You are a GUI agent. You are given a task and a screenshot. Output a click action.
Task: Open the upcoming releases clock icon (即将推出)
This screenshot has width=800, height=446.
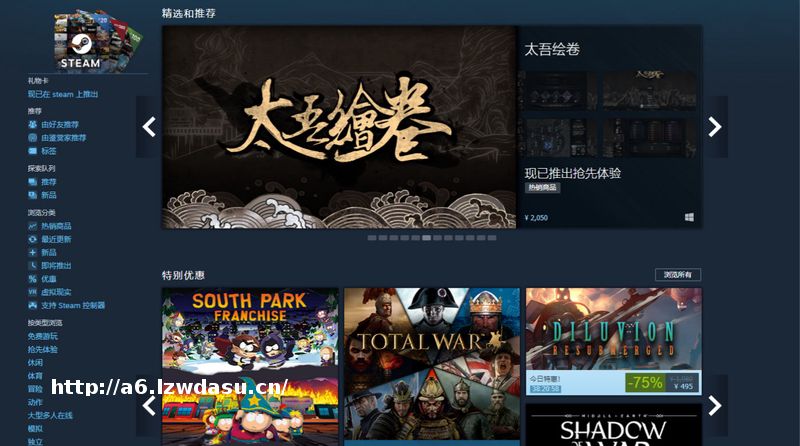[33, 266]
